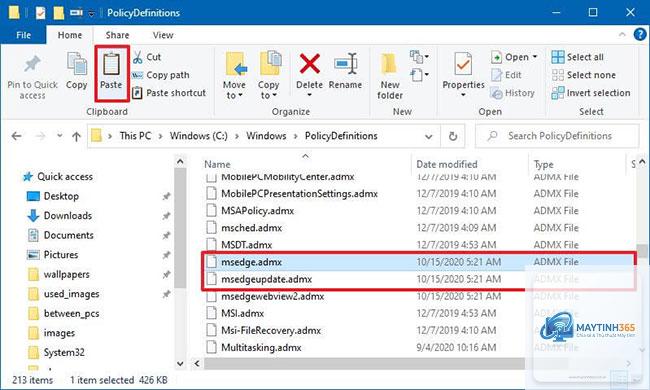This screenshot has height=390, width=650.
Task: Sort by Type column header
Action: point(543,164)
